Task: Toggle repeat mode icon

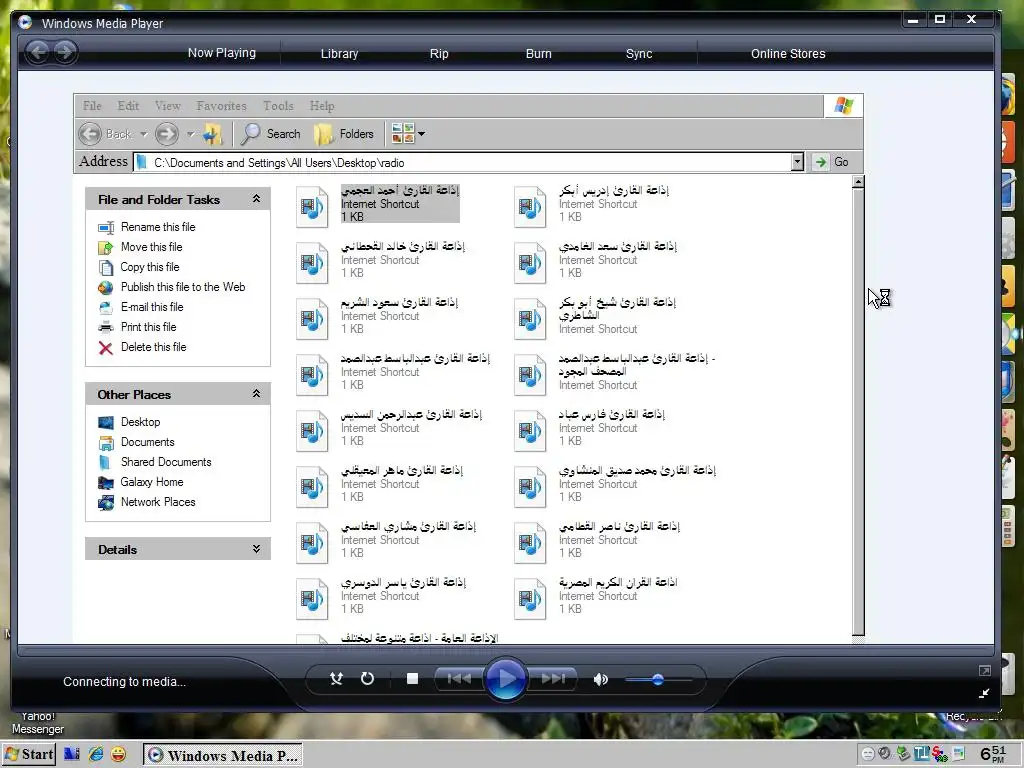Action: 368,679
